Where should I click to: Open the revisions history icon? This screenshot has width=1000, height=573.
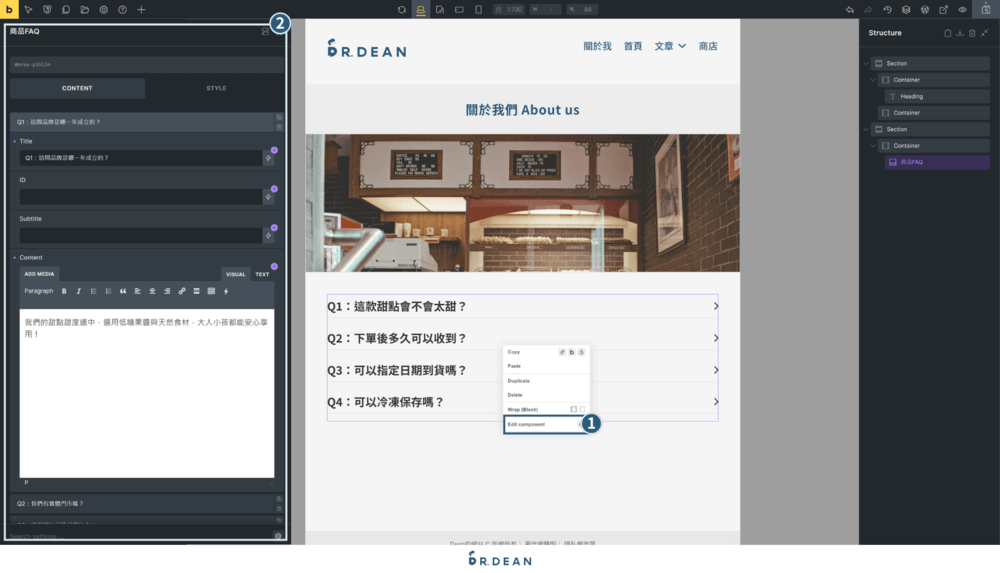(887, 9)
